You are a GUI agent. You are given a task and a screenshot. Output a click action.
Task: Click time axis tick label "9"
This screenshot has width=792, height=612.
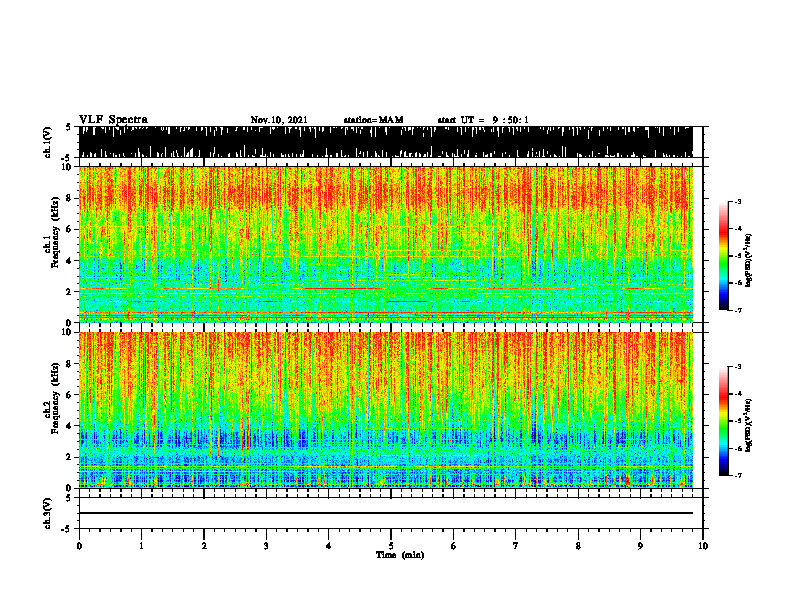pyautogui.click(x=640, y=546)
